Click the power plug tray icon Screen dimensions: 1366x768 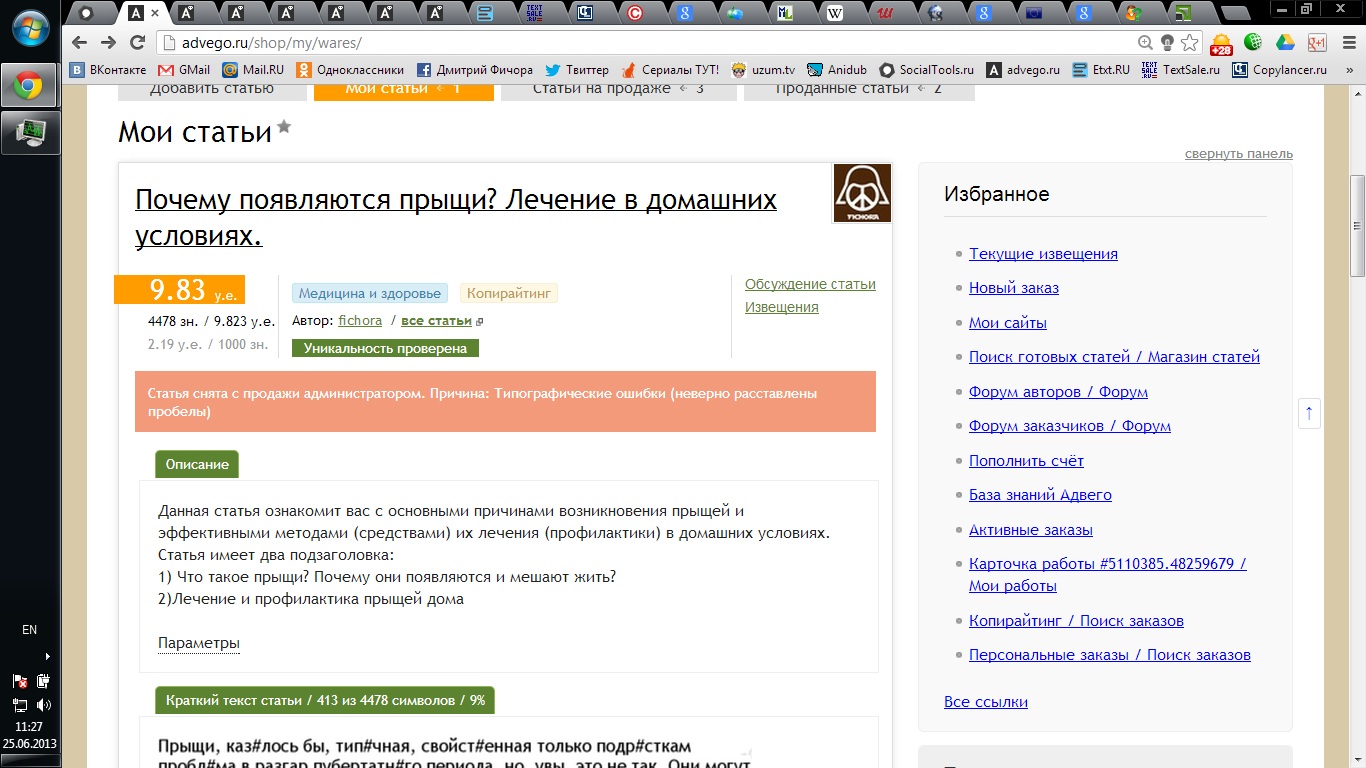coord(44,681)
